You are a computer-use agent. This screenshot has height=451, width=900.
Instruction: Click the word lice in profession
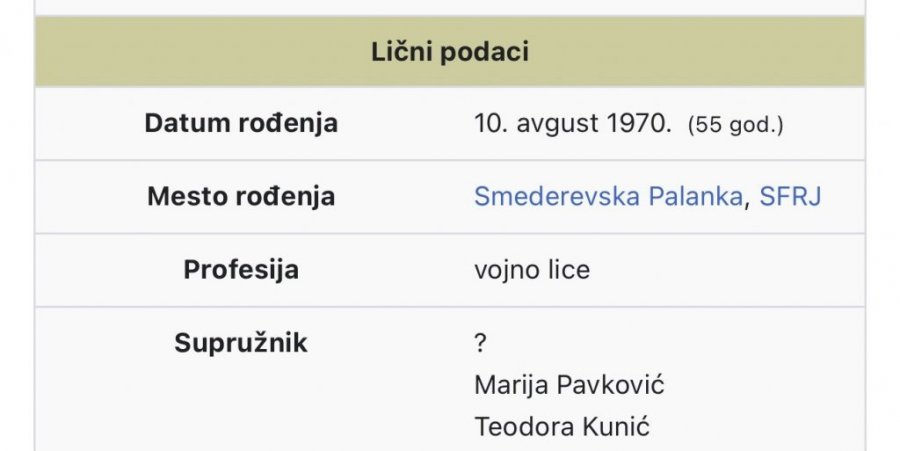click(x=566, y=270)
